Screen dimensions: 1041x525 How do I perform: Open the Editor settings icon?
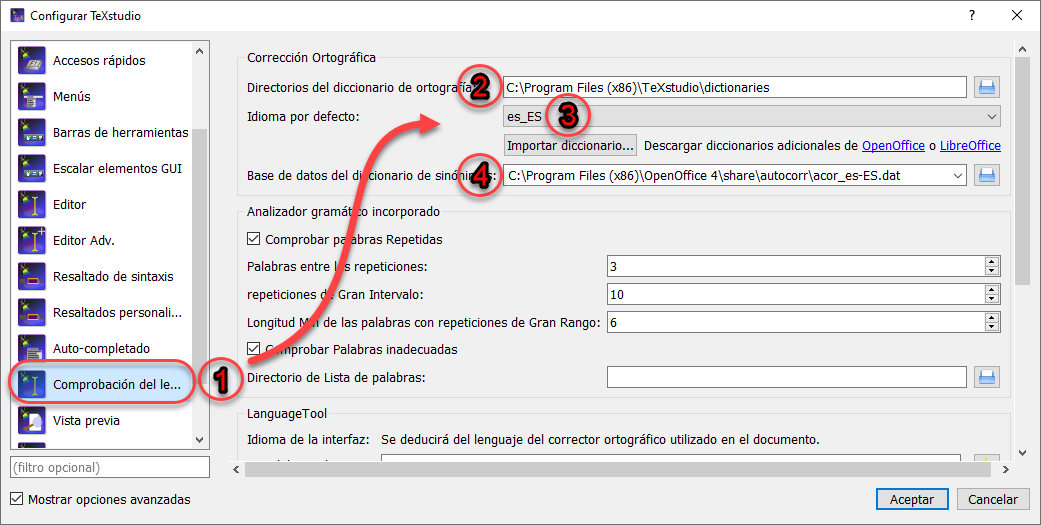(33, 205)
